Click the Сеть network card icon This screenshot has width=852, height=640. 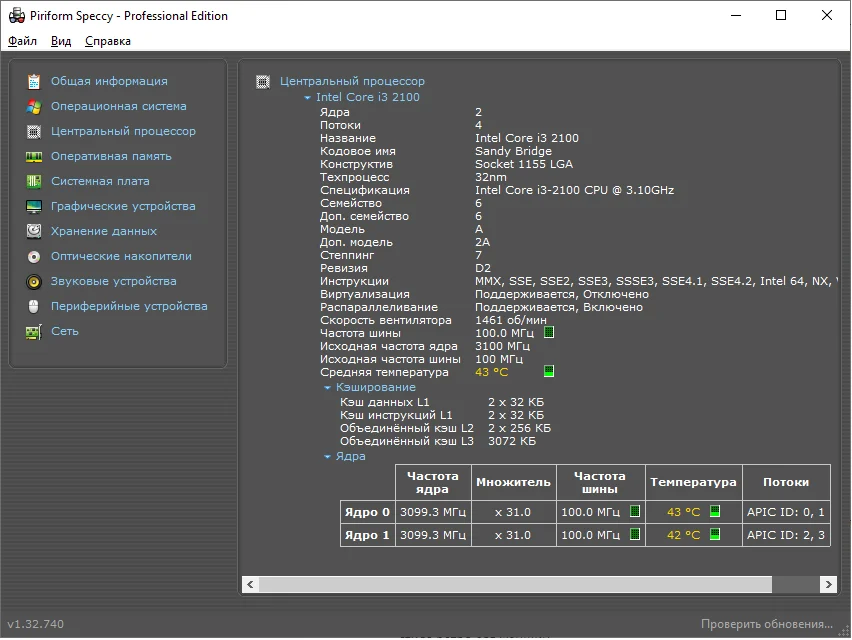(x=34, y=331)
